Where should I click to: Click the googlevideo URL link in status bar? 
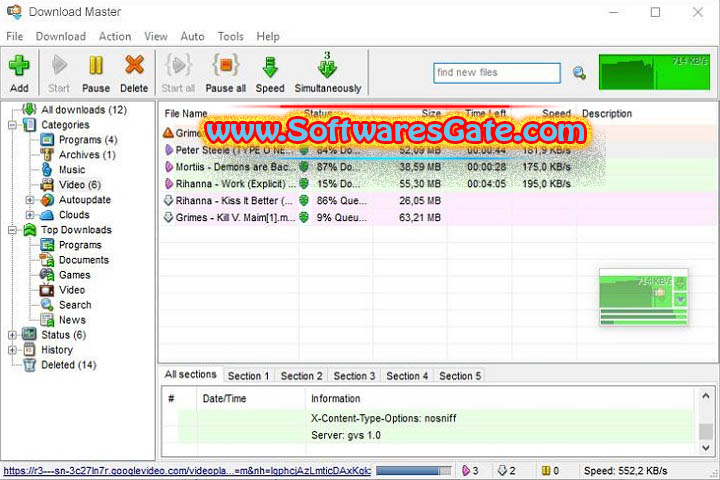coord(187,471)
